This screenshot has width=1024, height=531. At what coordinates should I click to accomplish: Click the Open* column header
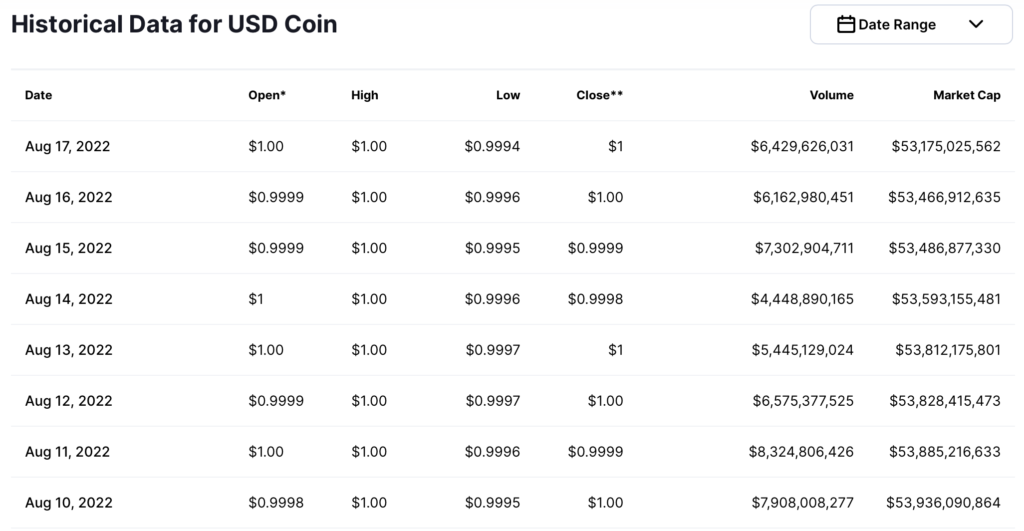(267, 96)
